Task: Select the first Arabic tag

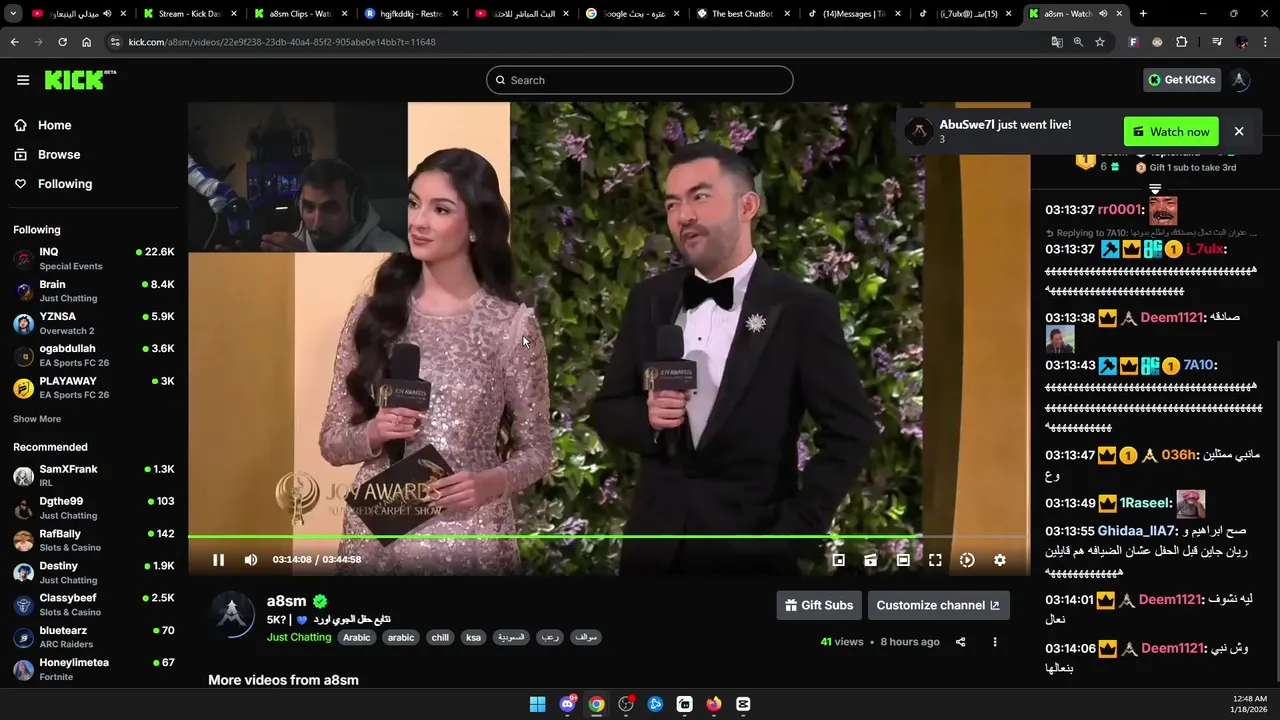Action: (357, 638)
